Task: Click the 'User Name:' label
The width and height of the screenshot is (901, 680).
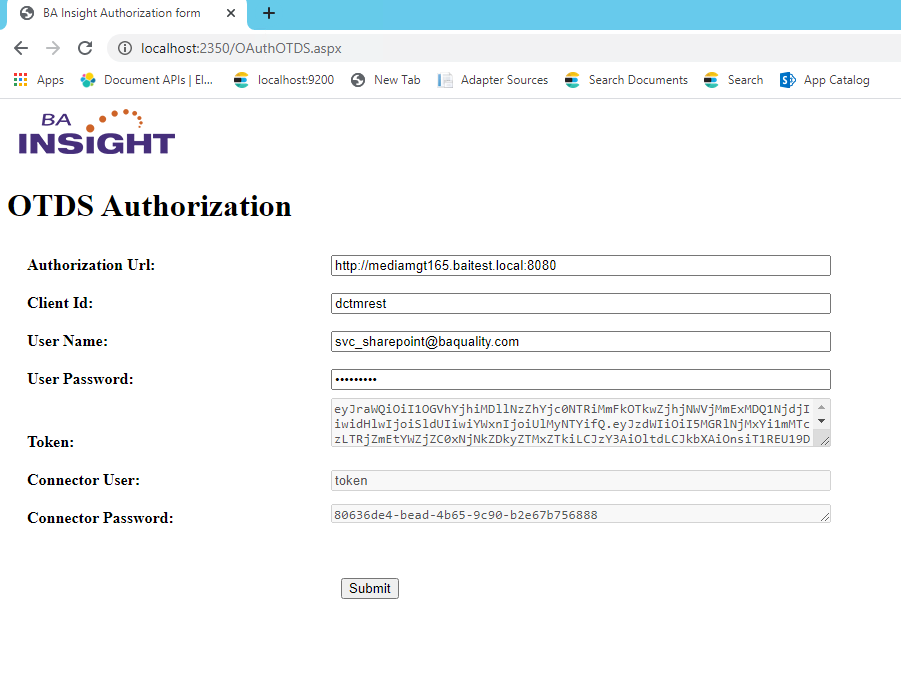Action: 68,341
